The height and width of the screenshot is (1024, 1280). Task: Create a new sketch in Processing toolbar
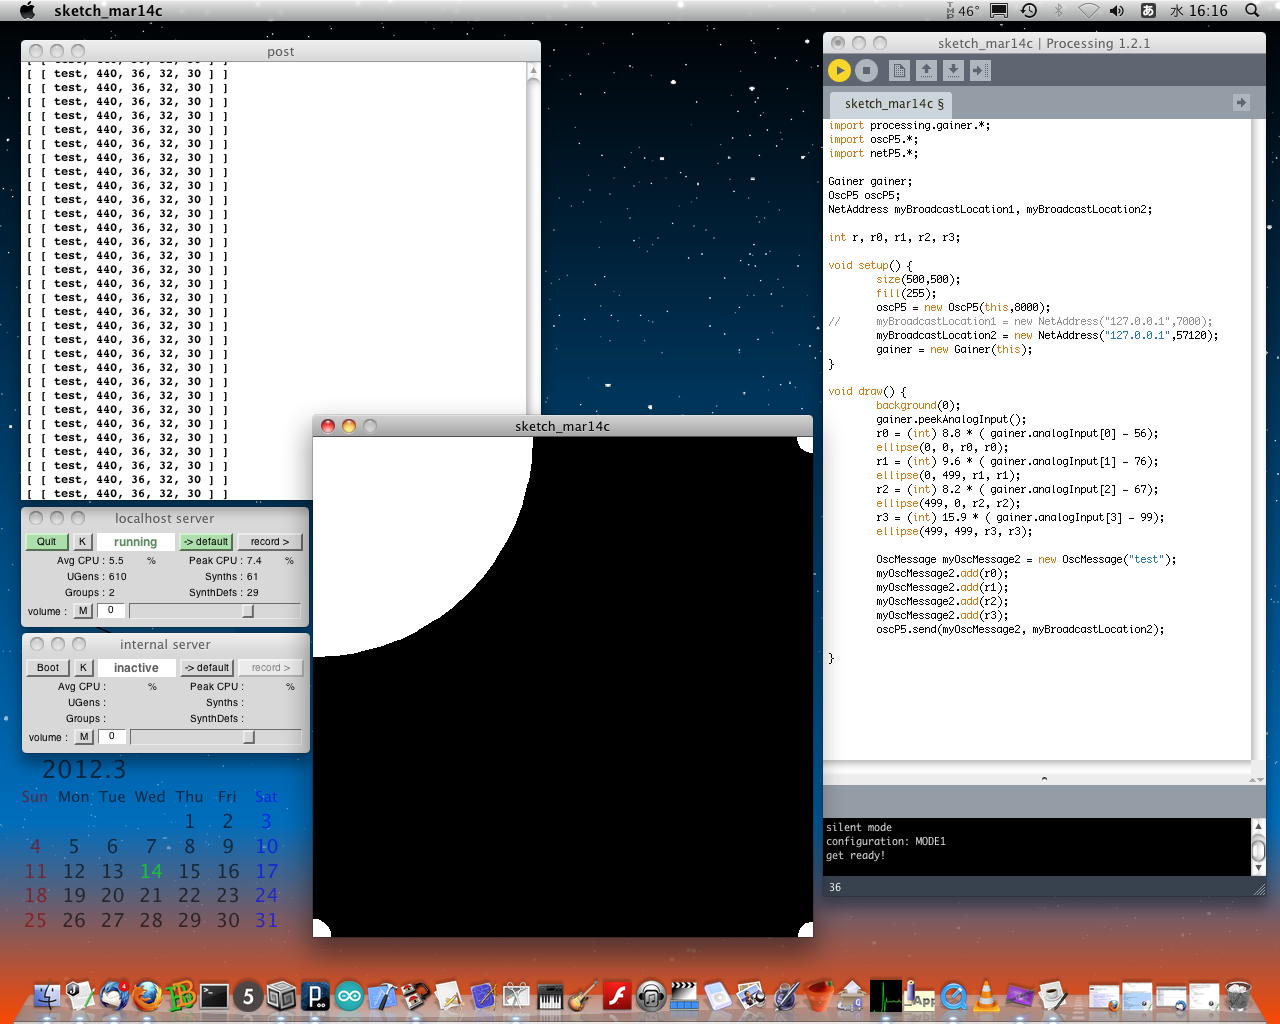(899, 70)
